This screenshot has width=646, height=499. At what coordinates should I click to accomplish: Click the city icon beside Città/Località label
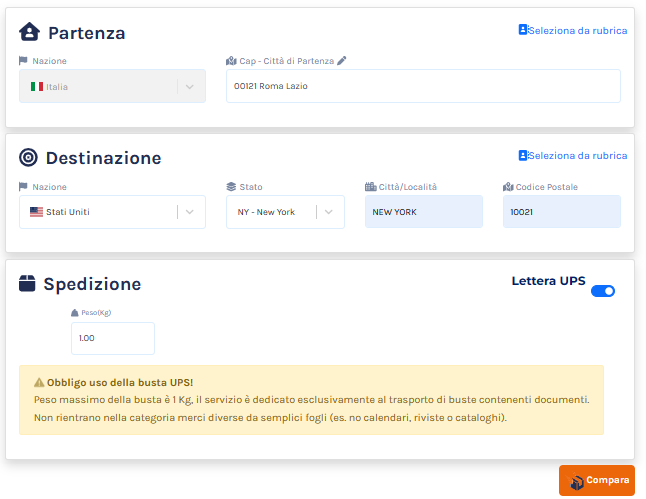point(370,187)
